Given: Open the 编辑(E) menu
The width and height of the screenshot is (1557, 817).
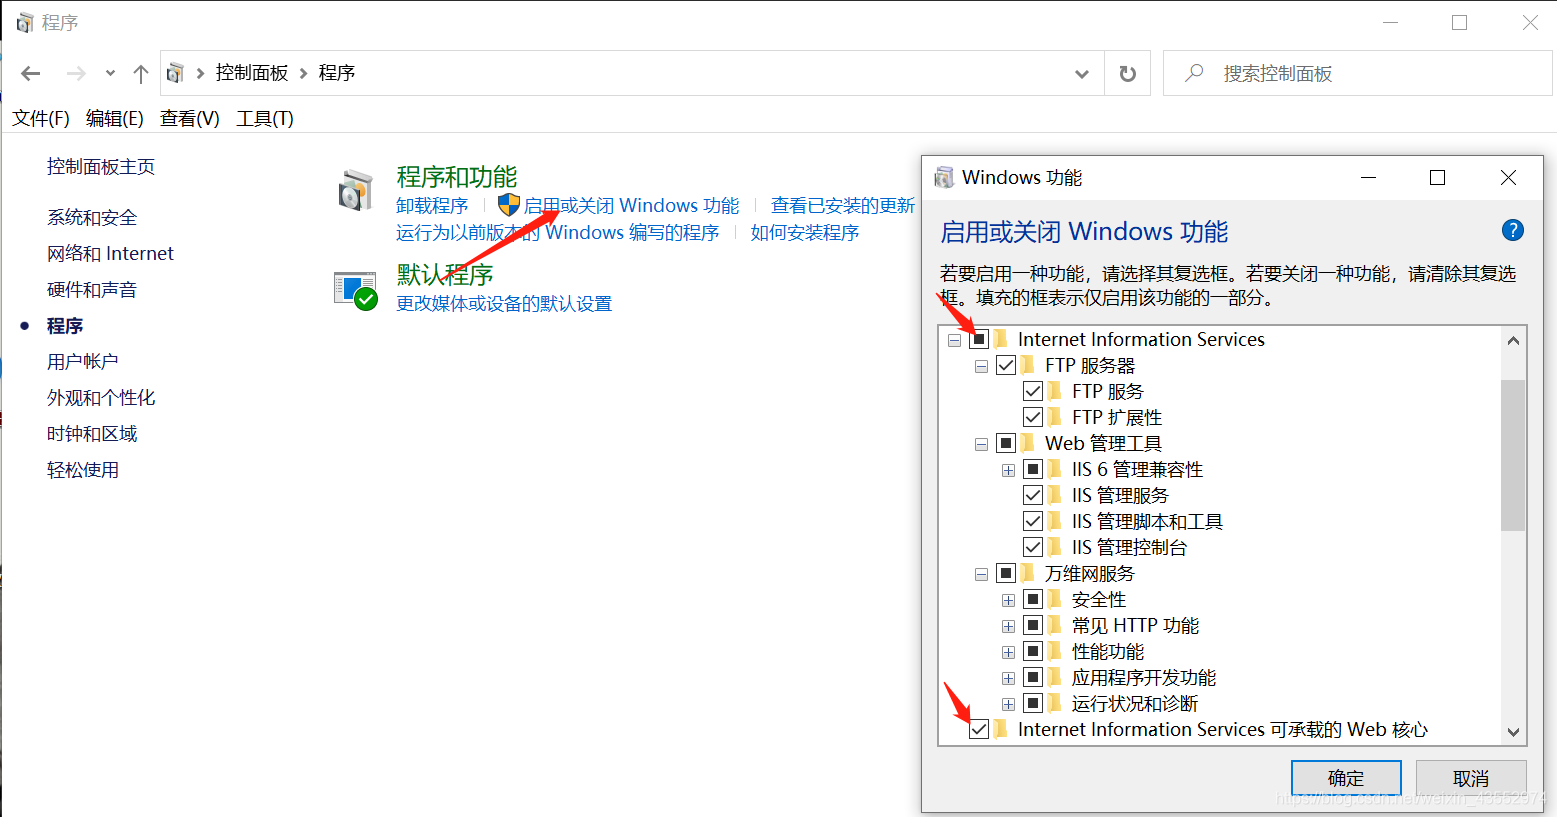Looking at the screenshot, I should (115, 118).
